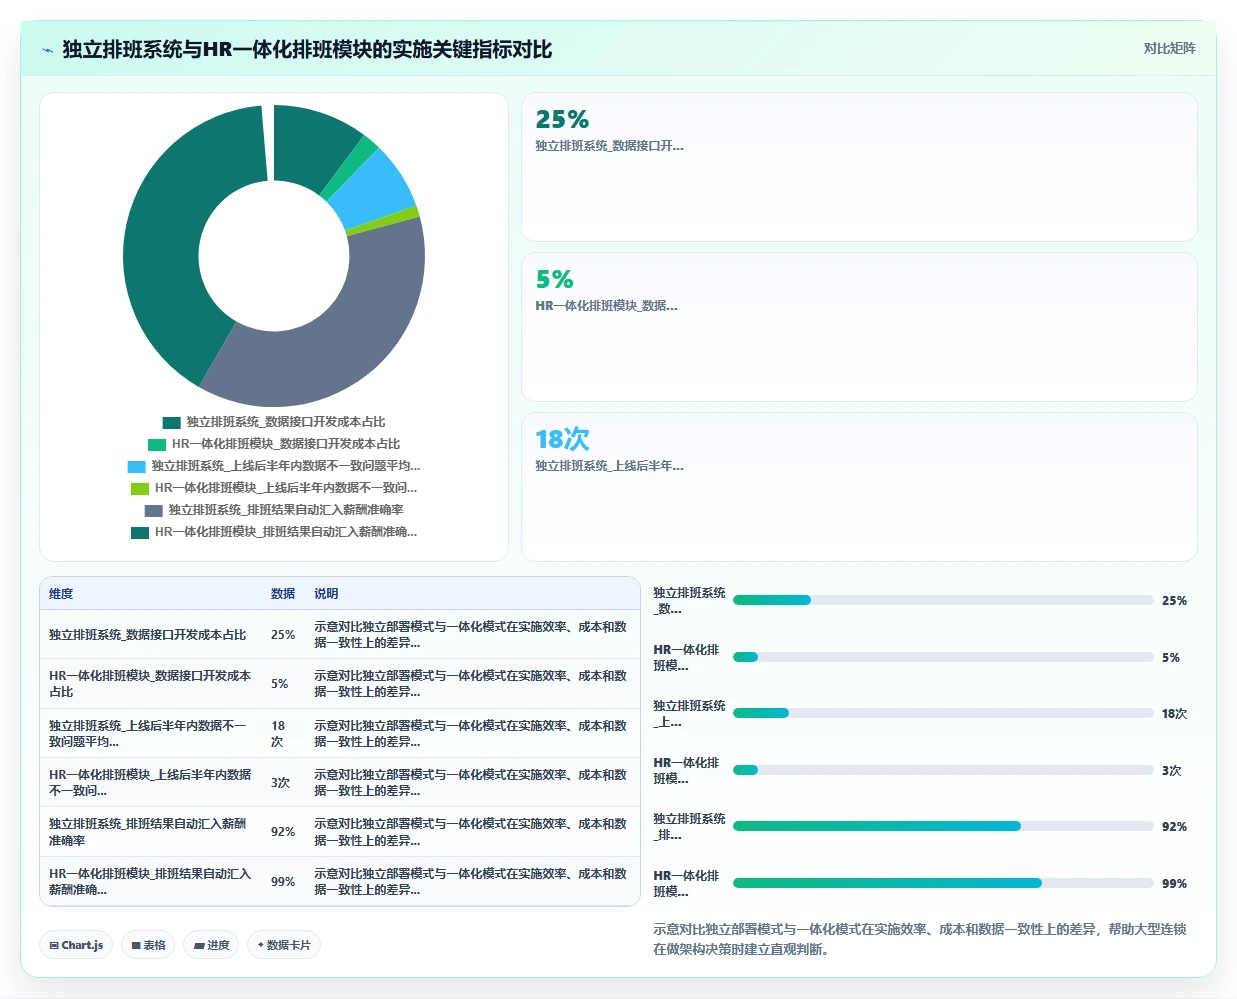Click the 数据 column header
The width and height of the screenshot is (1237, 999).
tap(283, 594)
